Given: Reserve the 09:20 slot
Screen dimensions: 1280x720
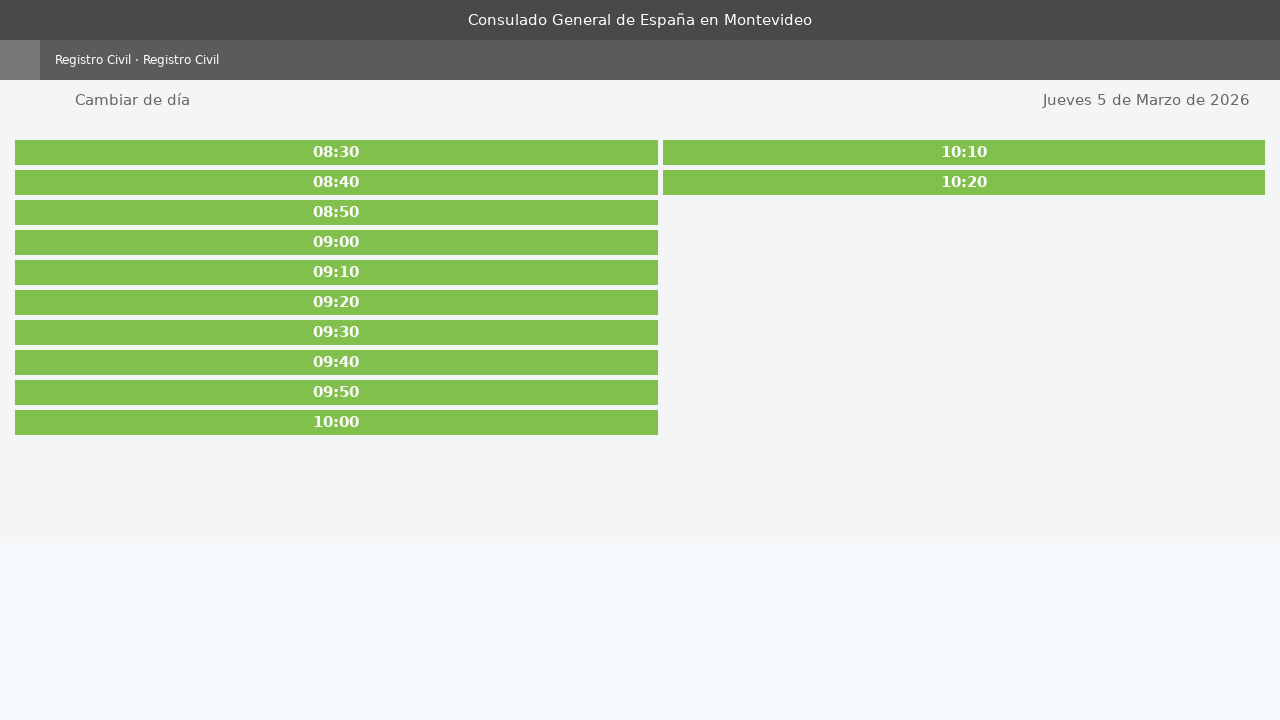Looking at the screenshot, I should coord(336,302).
